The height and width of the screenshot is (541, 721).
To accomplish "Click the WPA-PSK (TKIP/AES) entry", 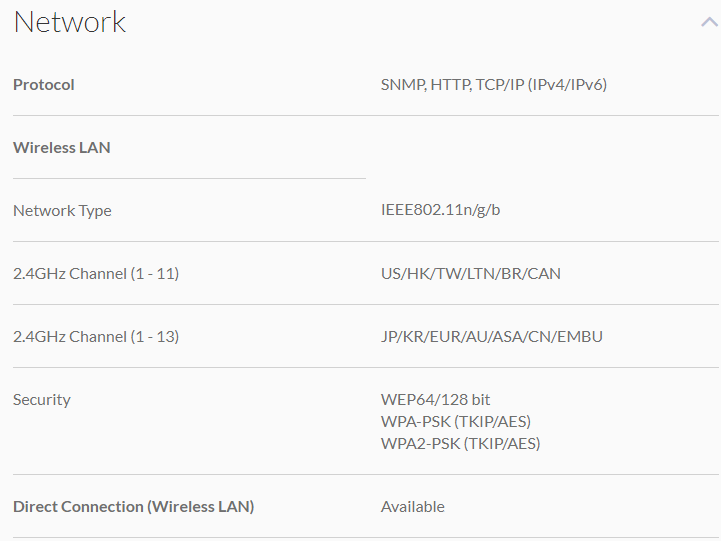I will click(x=455, y=422).
